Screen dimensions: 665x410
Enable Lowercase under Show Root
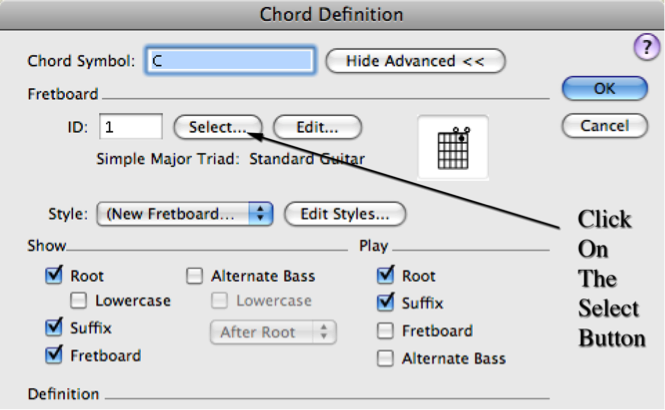point(78,300)
